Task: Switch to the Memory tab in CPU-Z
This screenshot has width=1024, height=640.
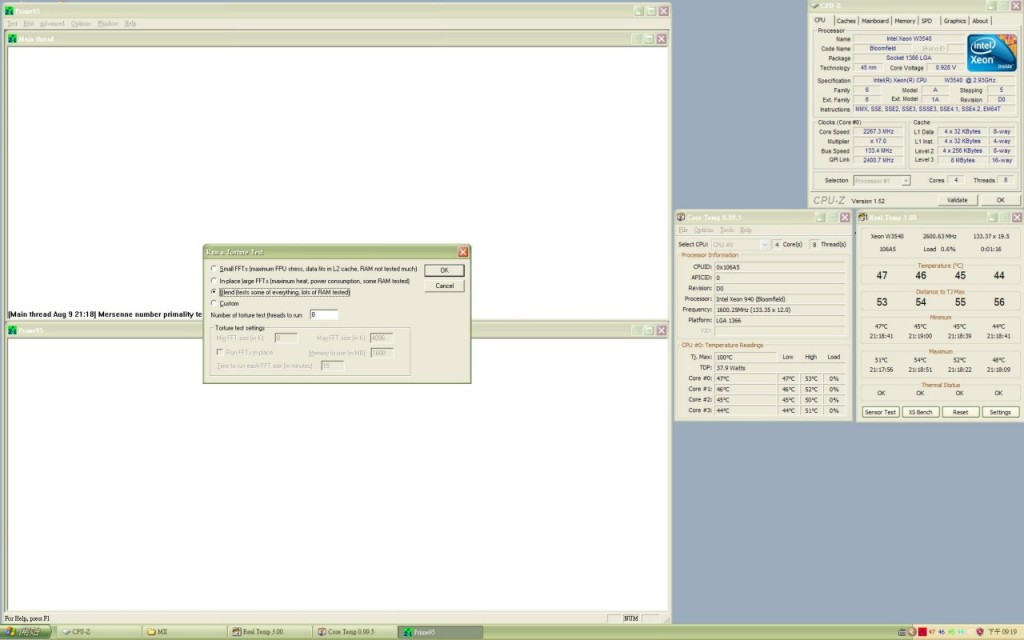Action: [x=904, y=21]
